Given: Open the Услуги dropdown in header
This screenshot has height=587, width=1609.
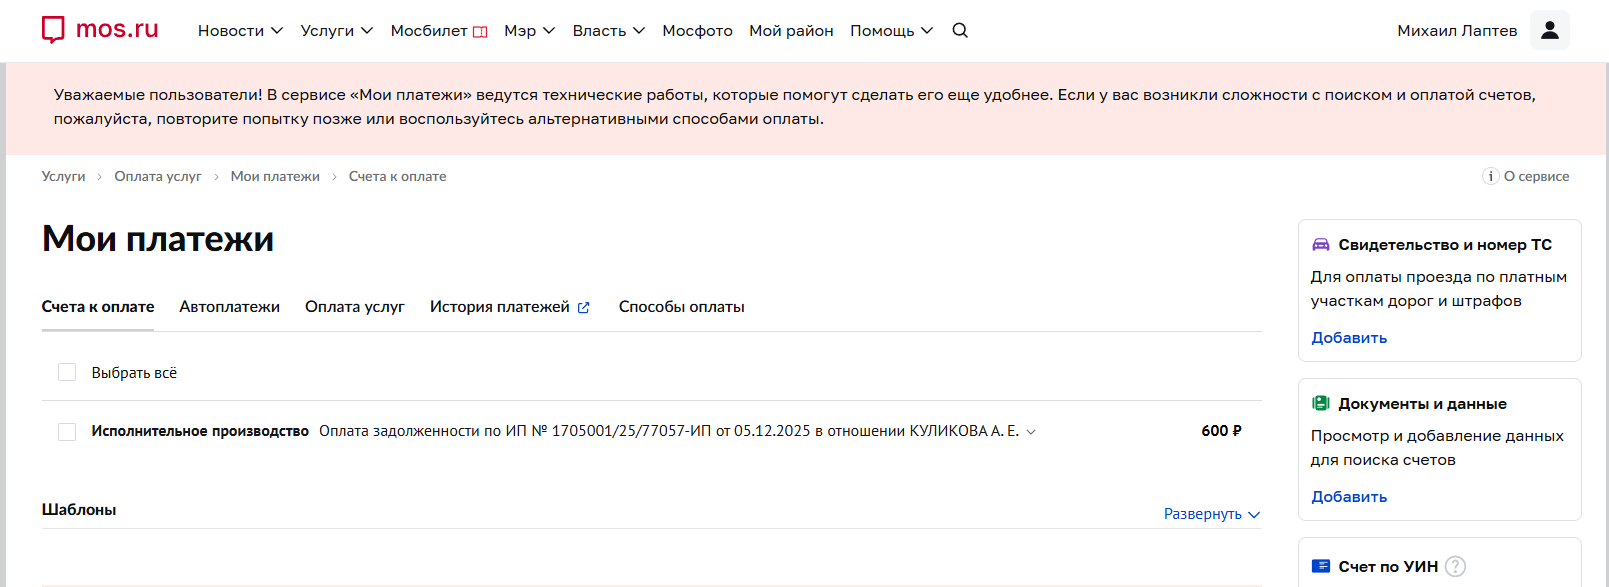Looking at the screenshot, I should click(x=336, y=31).
